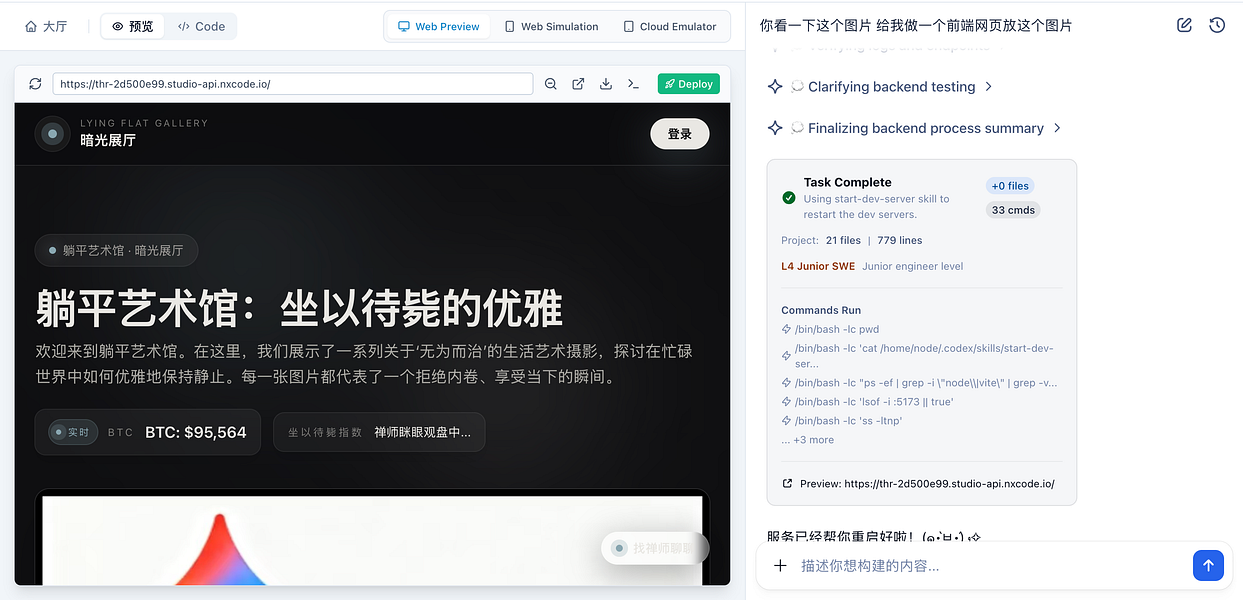
Task: Reload the preview with the refresh icon
Action: [x=35, y=84]
